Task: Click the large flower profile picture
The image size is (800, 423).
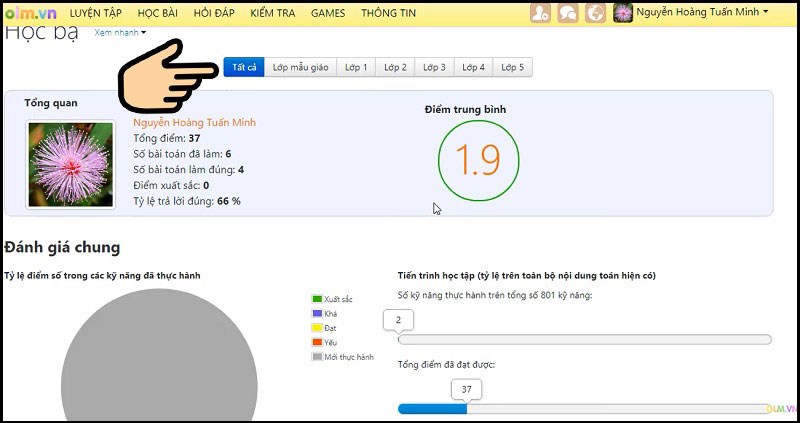Action: click(x=70, y=164)
